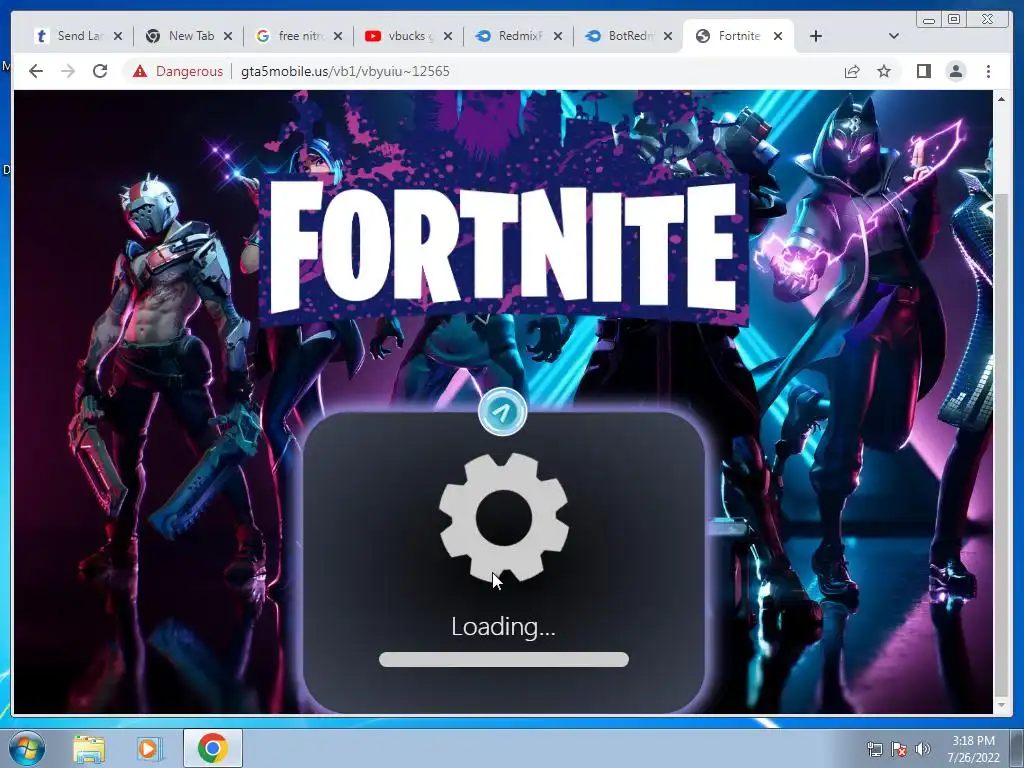Launch the media player taskbar icon

(x=150, y=749)
